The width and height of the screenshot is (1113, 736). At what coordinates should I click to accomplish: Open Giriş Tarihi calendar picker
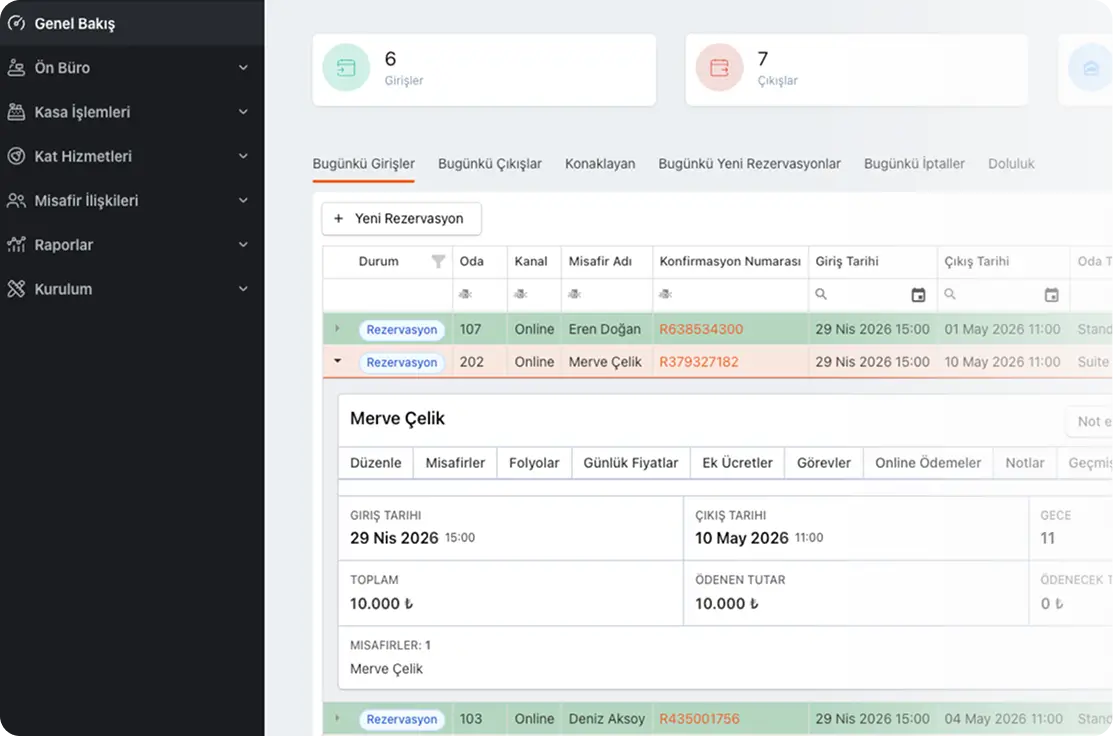[918, 295]
